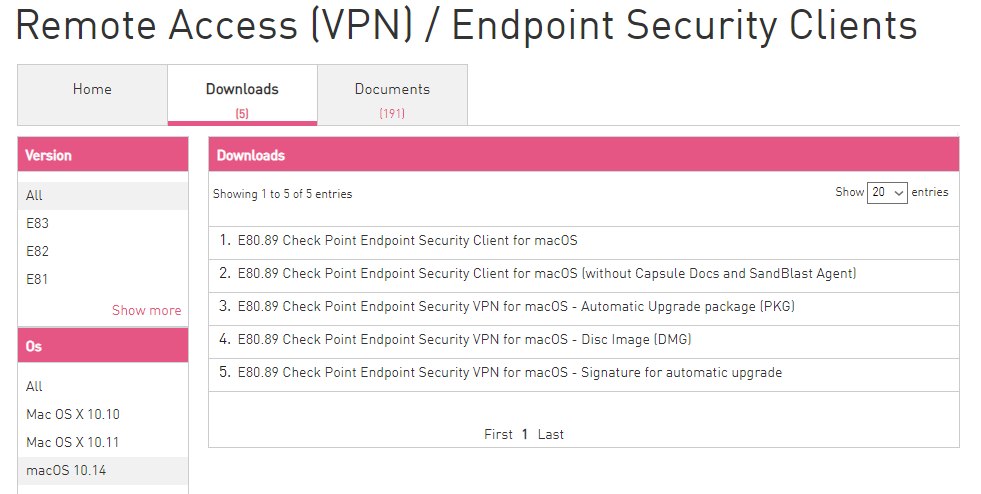Screen dimensions: 981x494
Task: Expand versions with Show more
Action: [146, 311]
